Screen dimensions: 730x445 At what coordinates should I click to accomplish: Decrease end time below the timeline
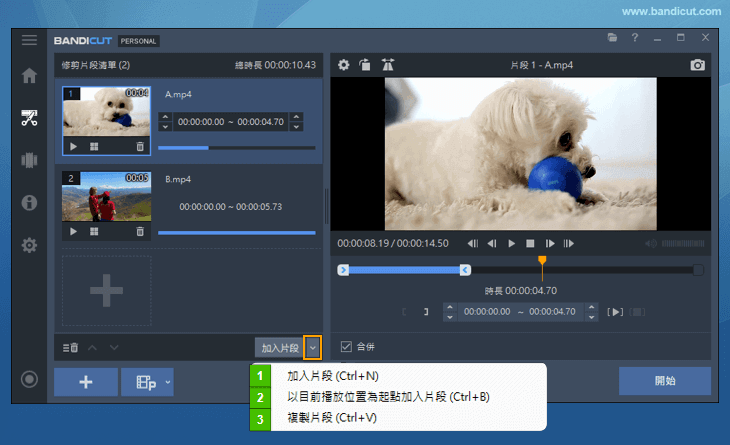591,317
